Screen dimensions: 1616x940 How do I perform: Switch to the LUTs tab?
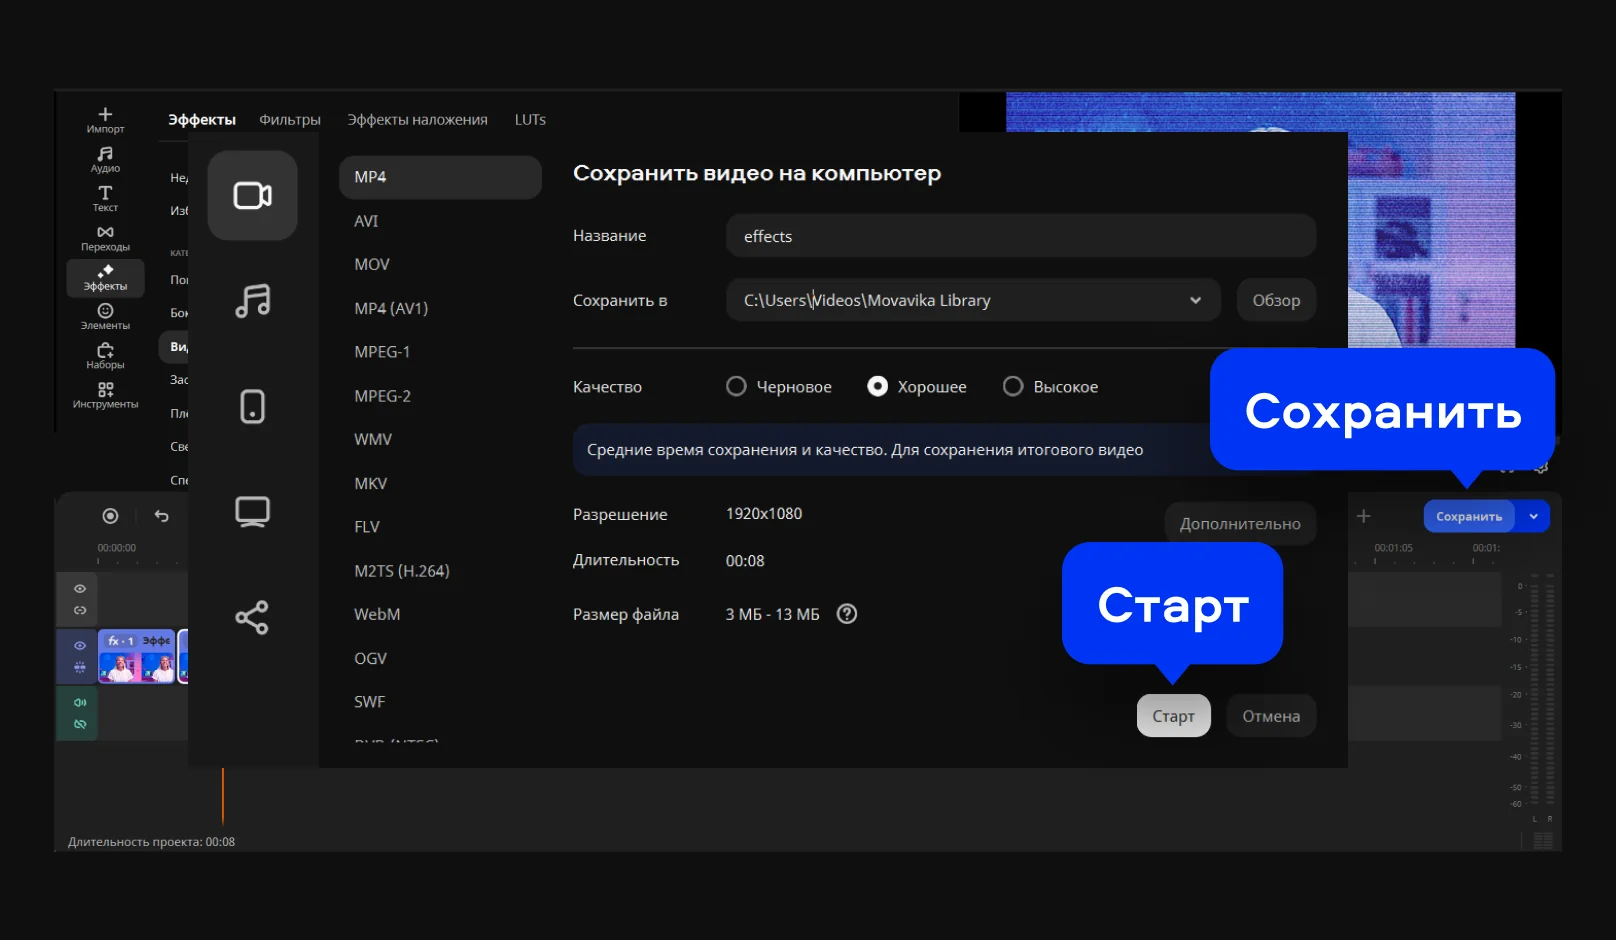(x=530, y=119)
